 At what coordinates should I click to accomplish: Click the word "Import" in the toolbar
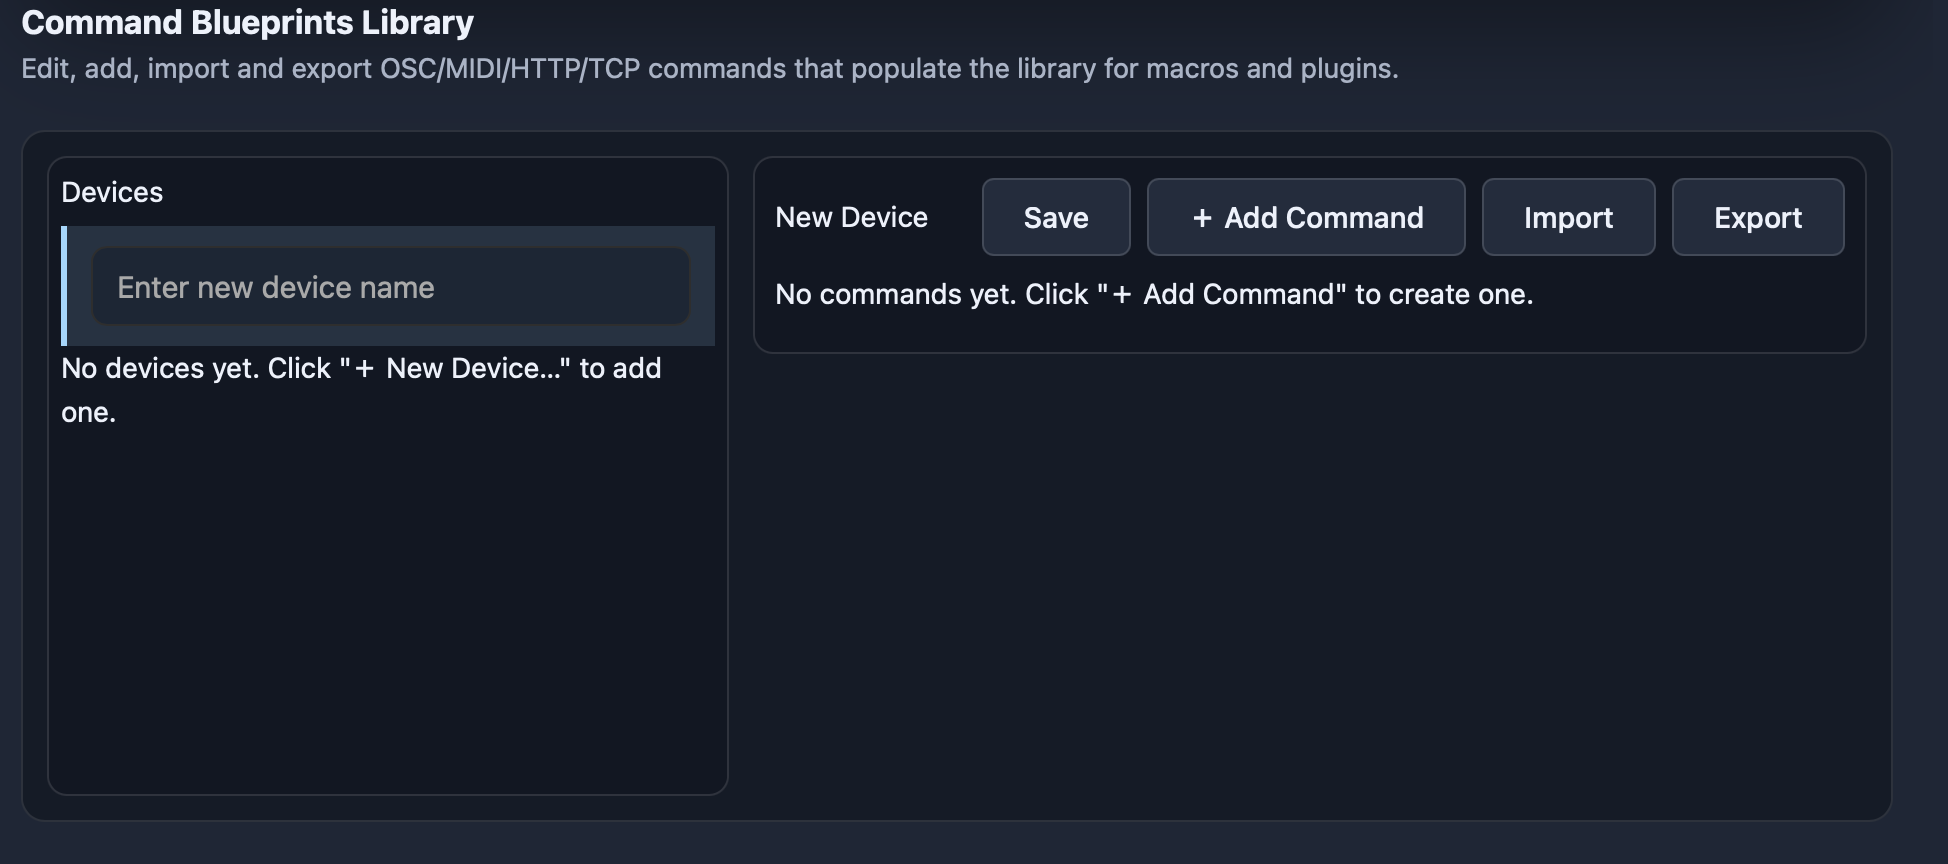point(1568,218)
